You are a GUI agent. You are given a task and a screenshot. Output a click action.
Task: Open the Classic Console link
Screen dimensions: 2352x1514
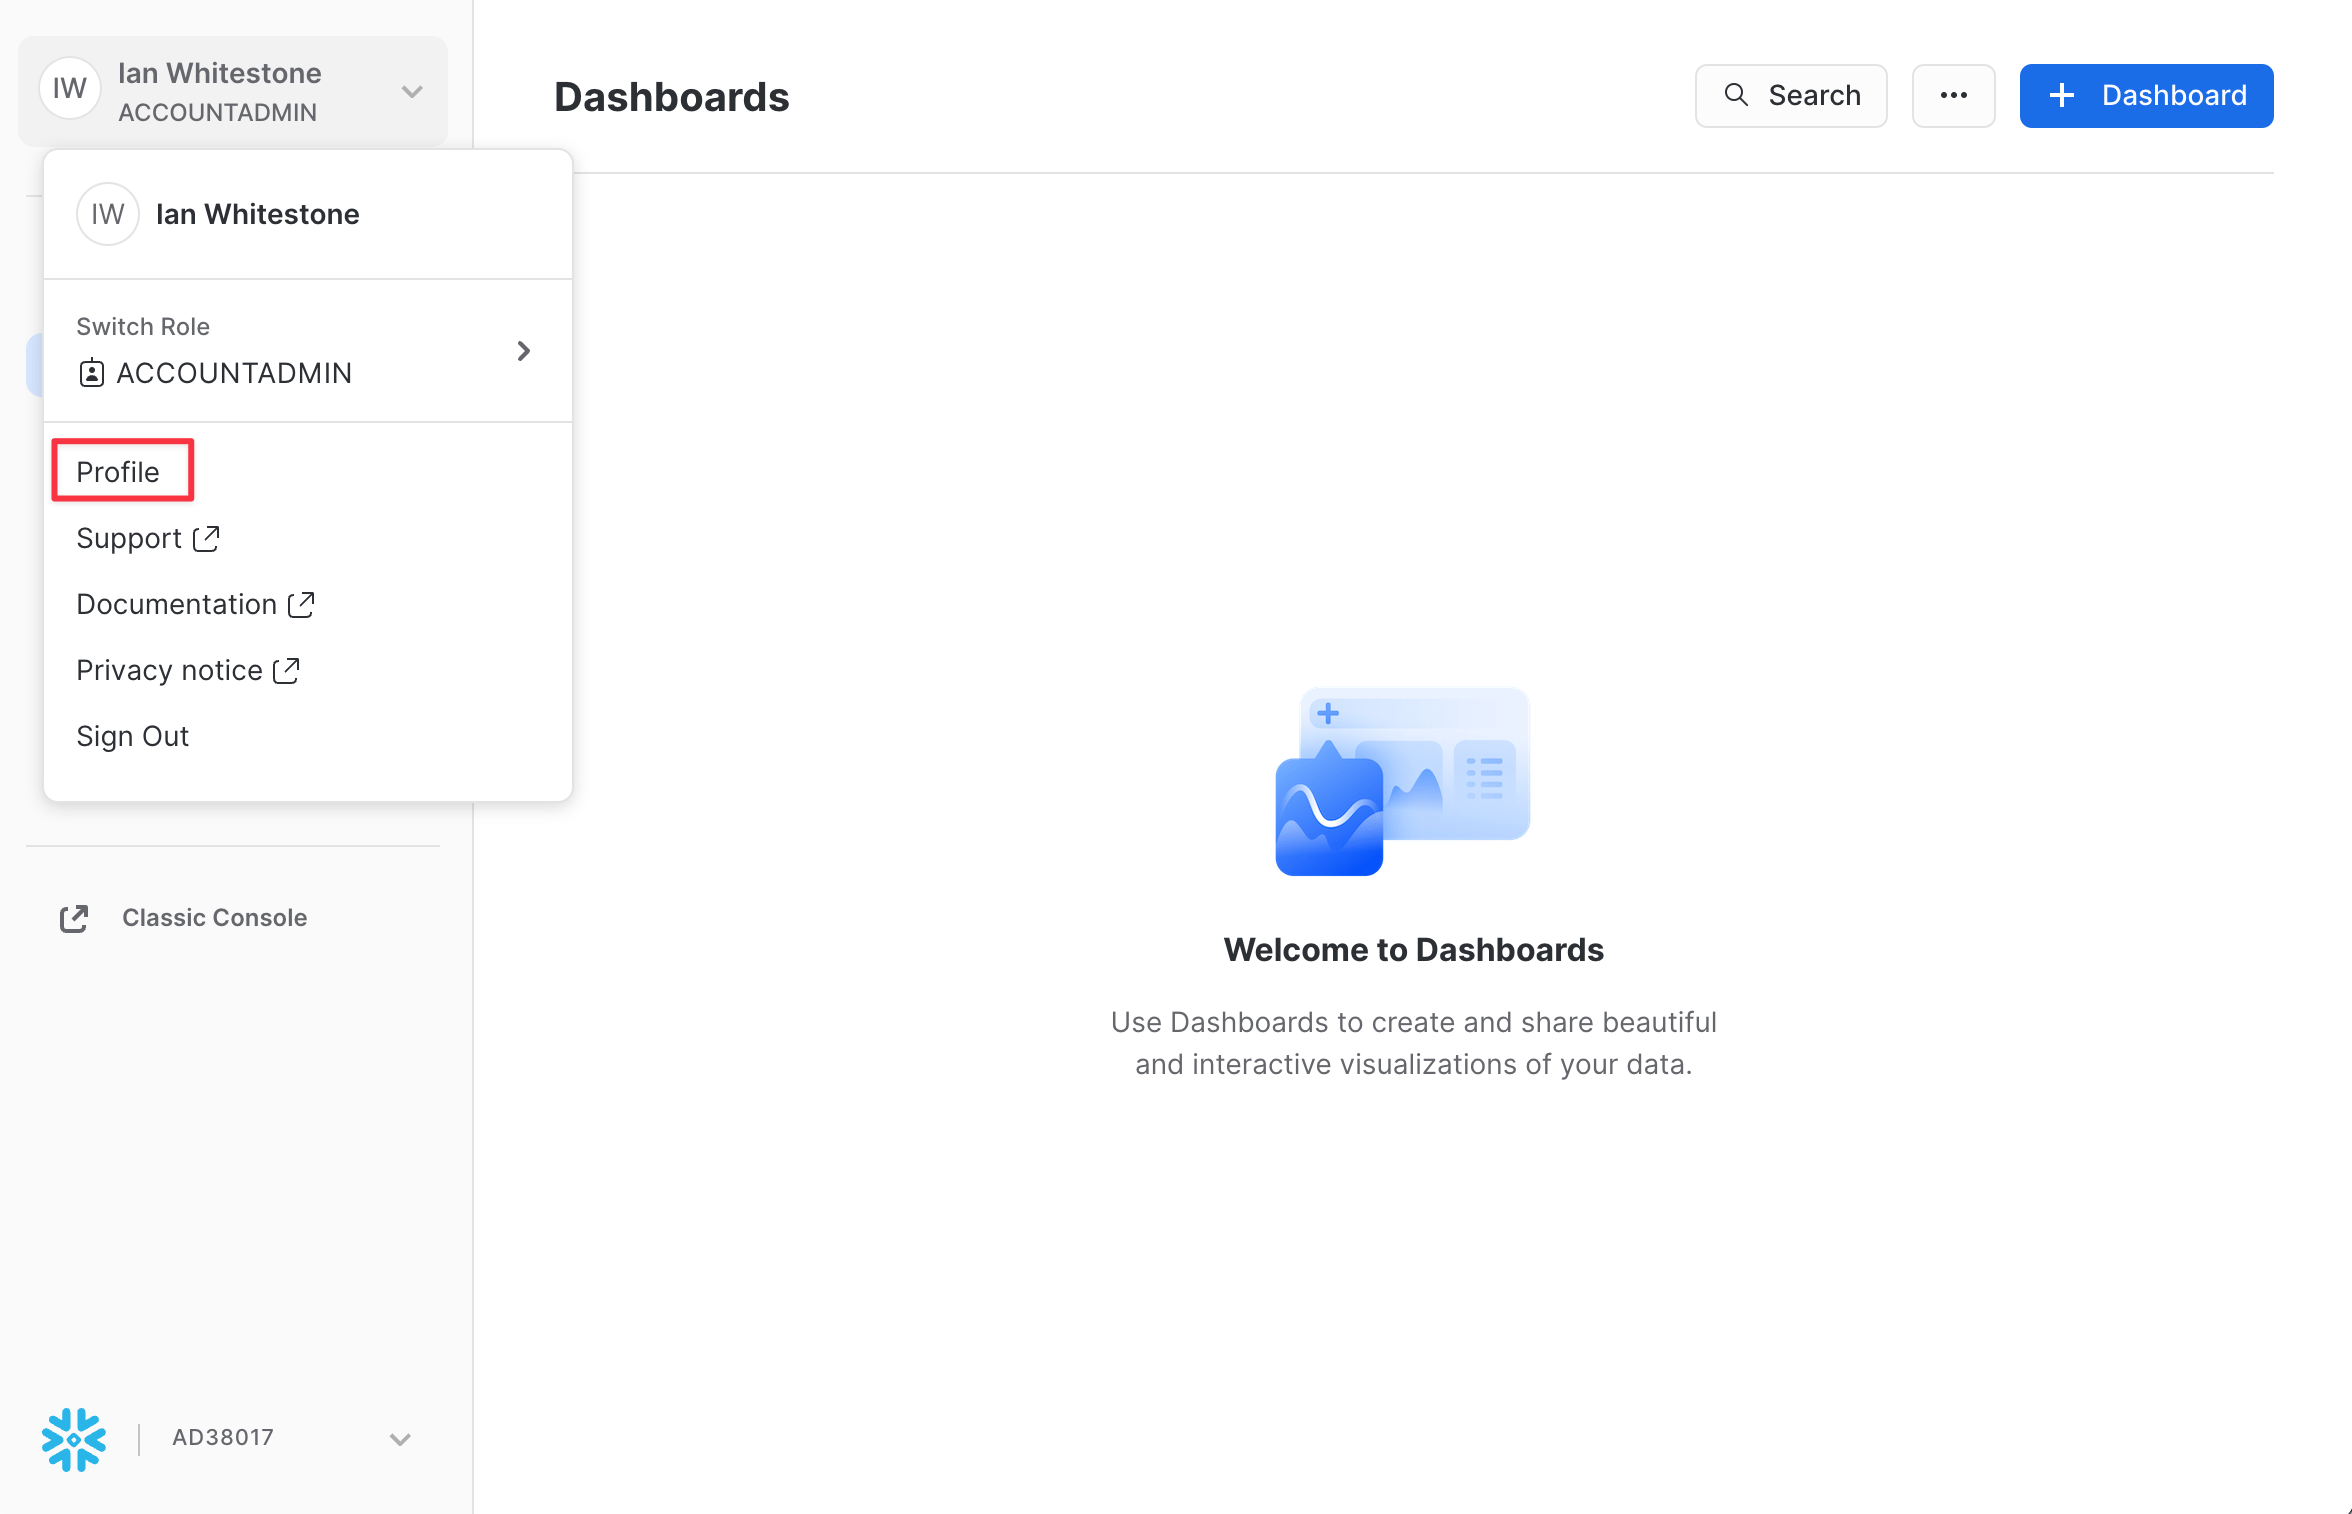pos(214,918)
